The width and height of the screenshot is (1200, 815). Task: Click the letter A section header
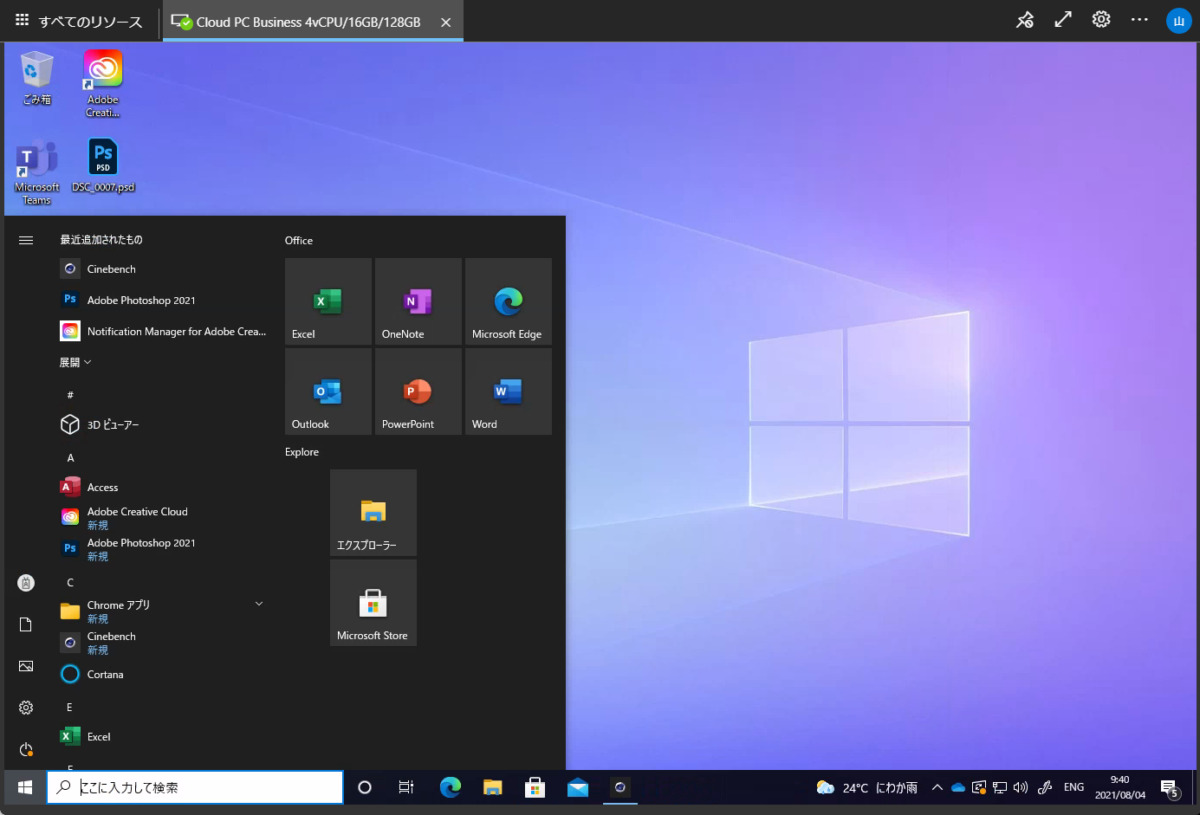71,457
